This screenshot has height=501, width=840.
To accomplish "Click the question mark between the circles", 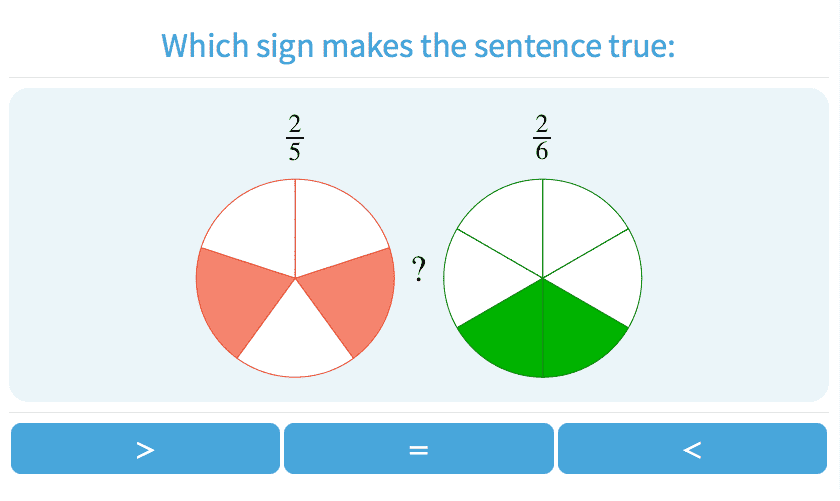I will tap(419, 269).
